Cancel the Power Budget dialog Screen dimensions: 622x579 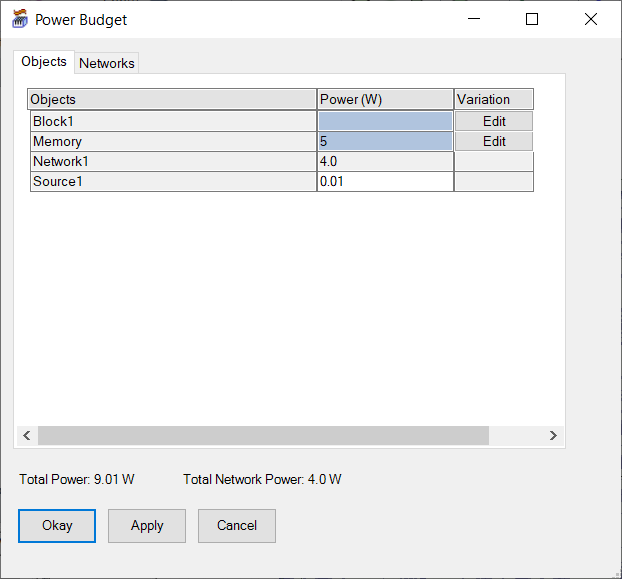pos(237,525)
